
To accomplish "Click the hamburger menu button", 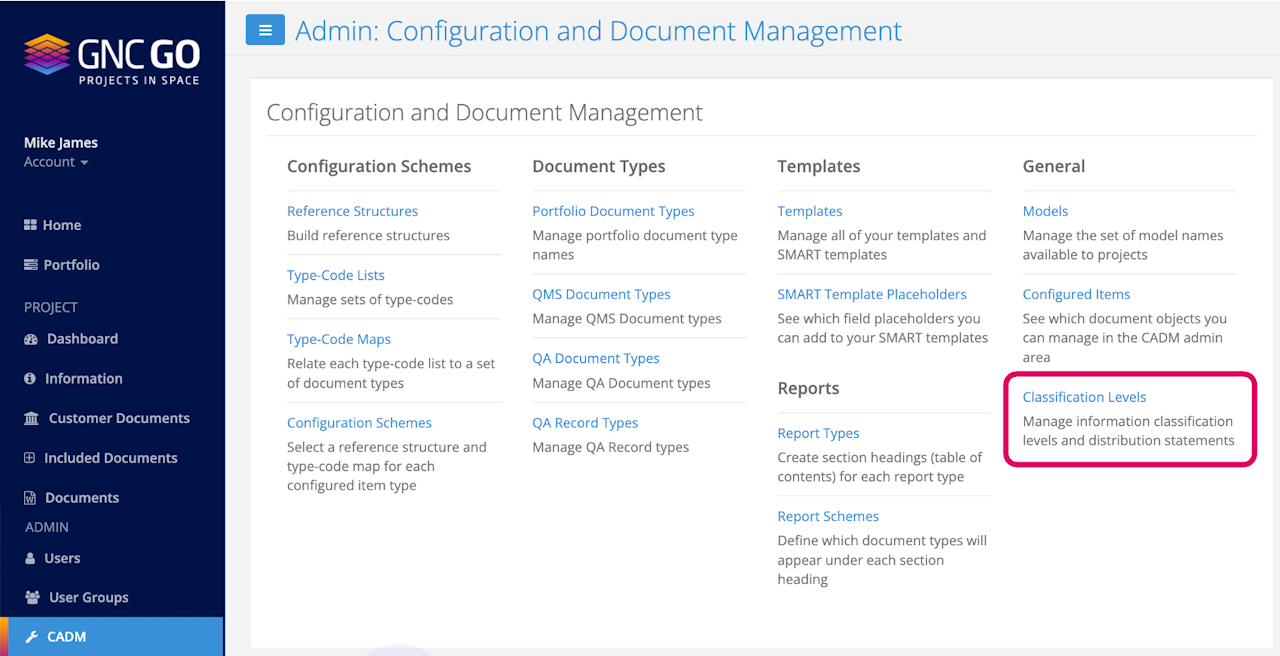I will [x=265, y=30].
